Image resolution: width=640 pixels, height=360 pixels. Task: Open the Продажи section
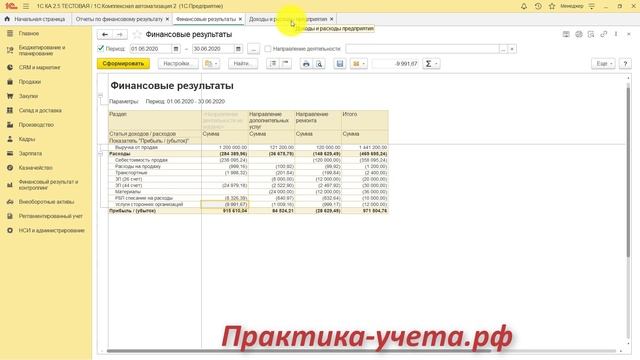click(x=29, y=82)
